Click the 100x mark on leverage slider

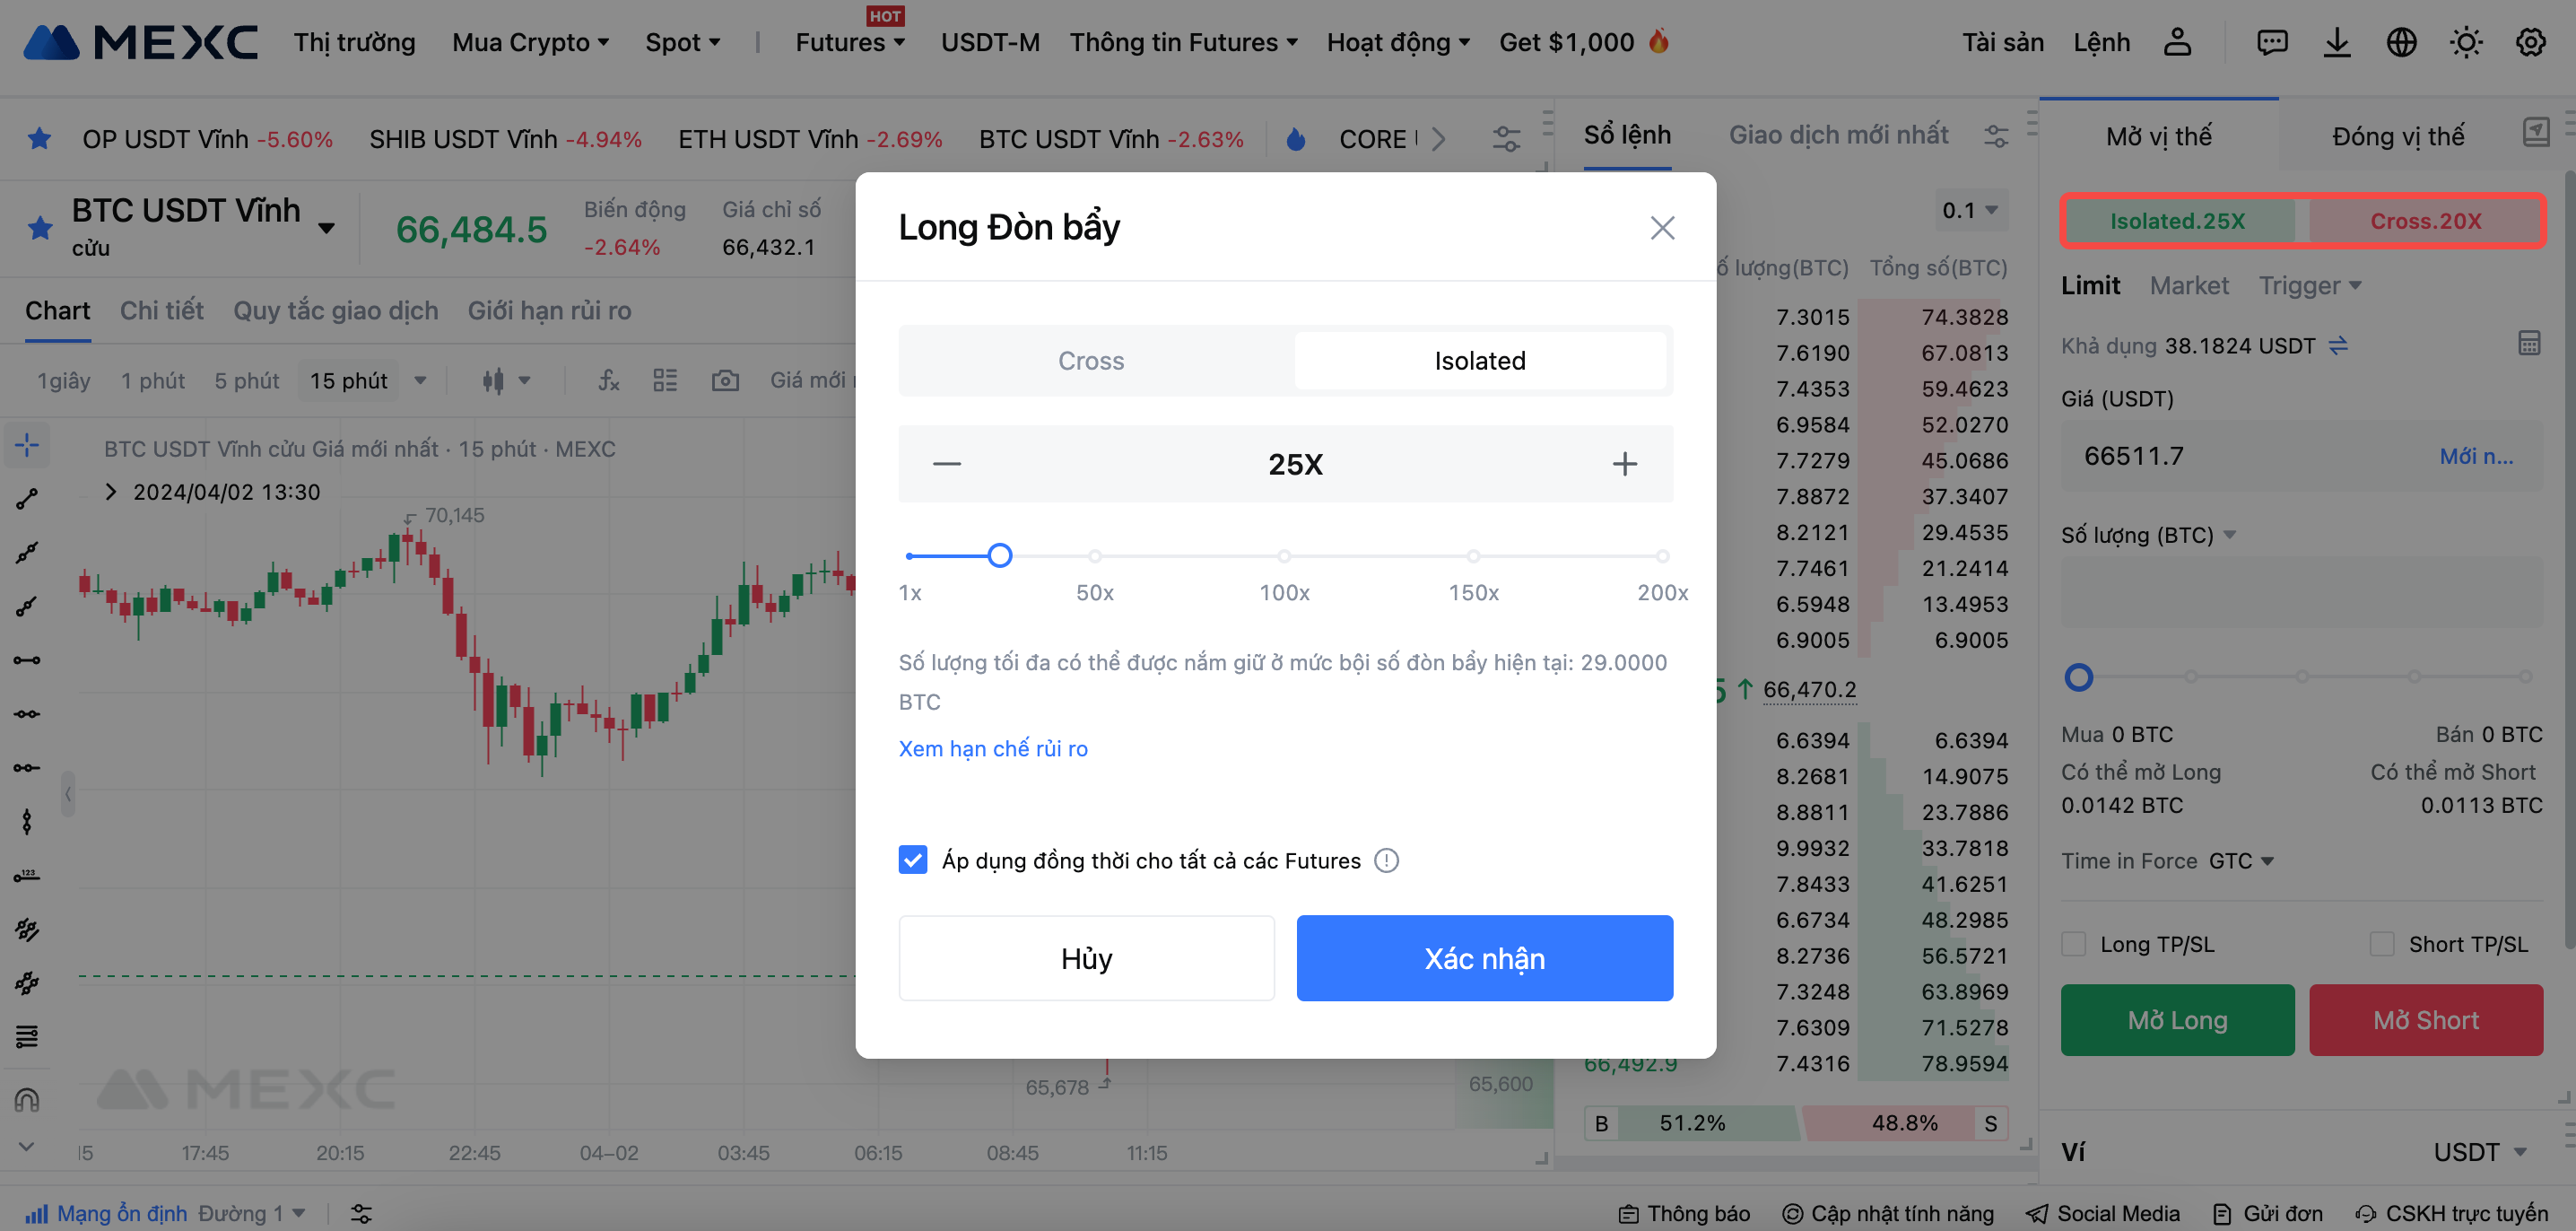click(1284, 556)
